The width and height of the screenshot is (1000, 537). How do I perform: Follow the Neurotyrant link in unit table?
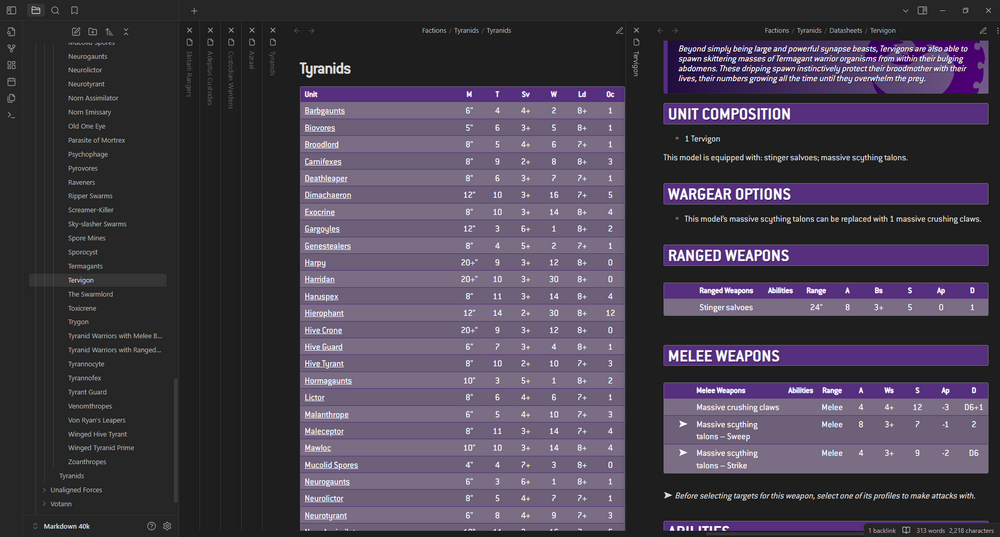[x=325, y=516]
